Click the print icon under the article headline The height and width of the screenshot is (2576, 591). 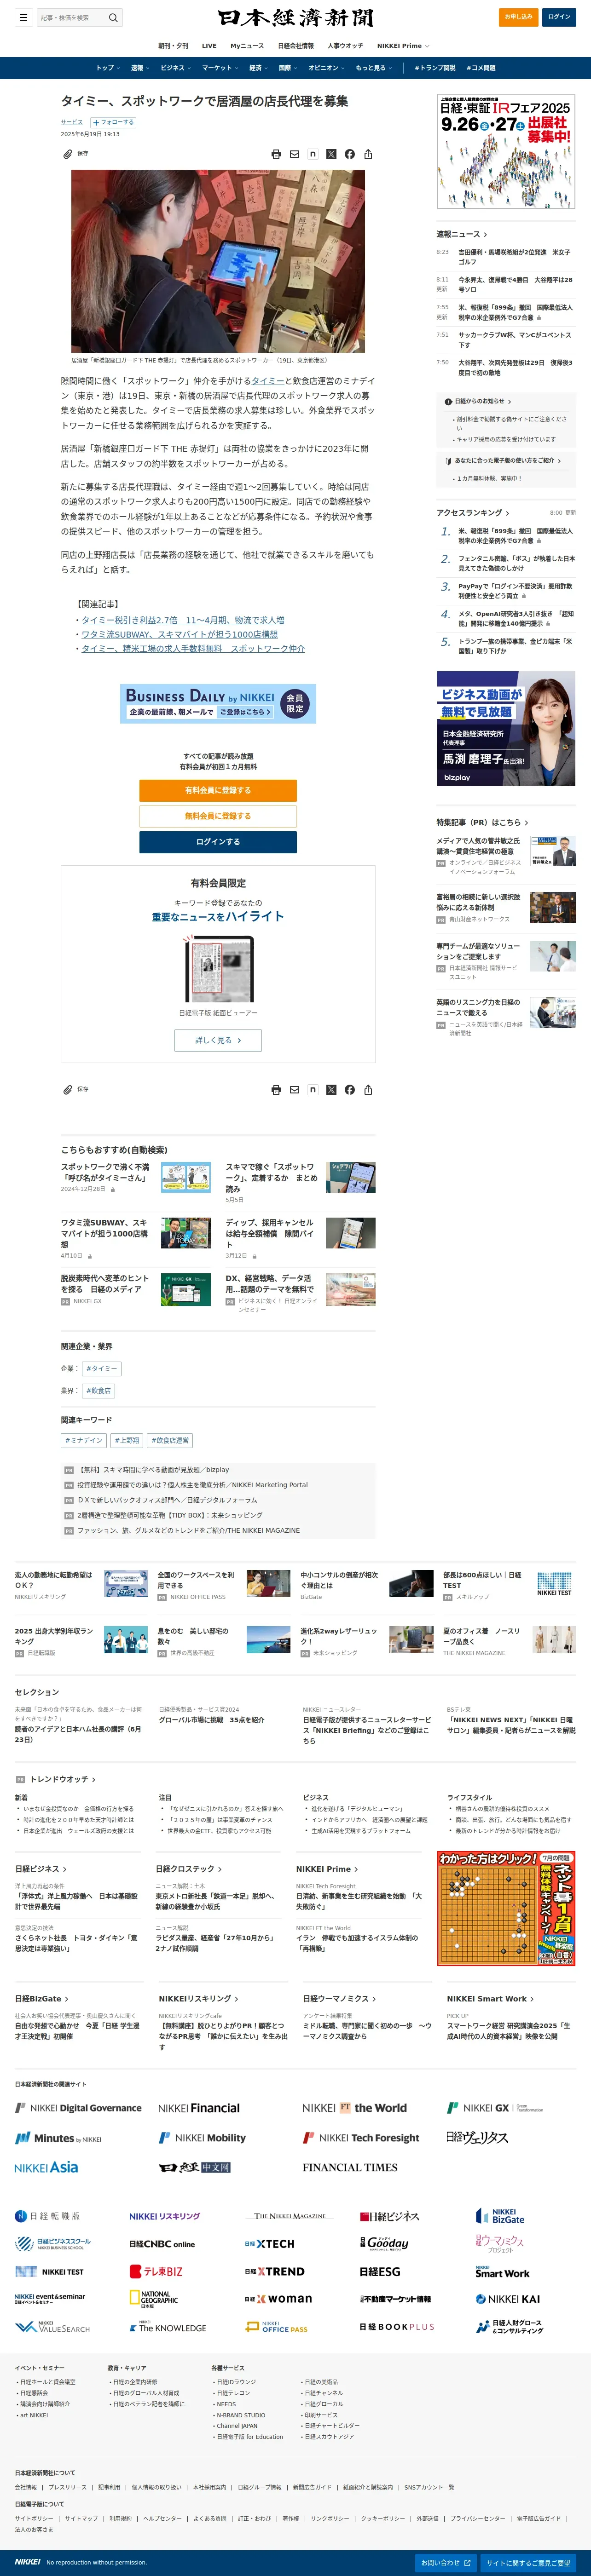(276, 154)
